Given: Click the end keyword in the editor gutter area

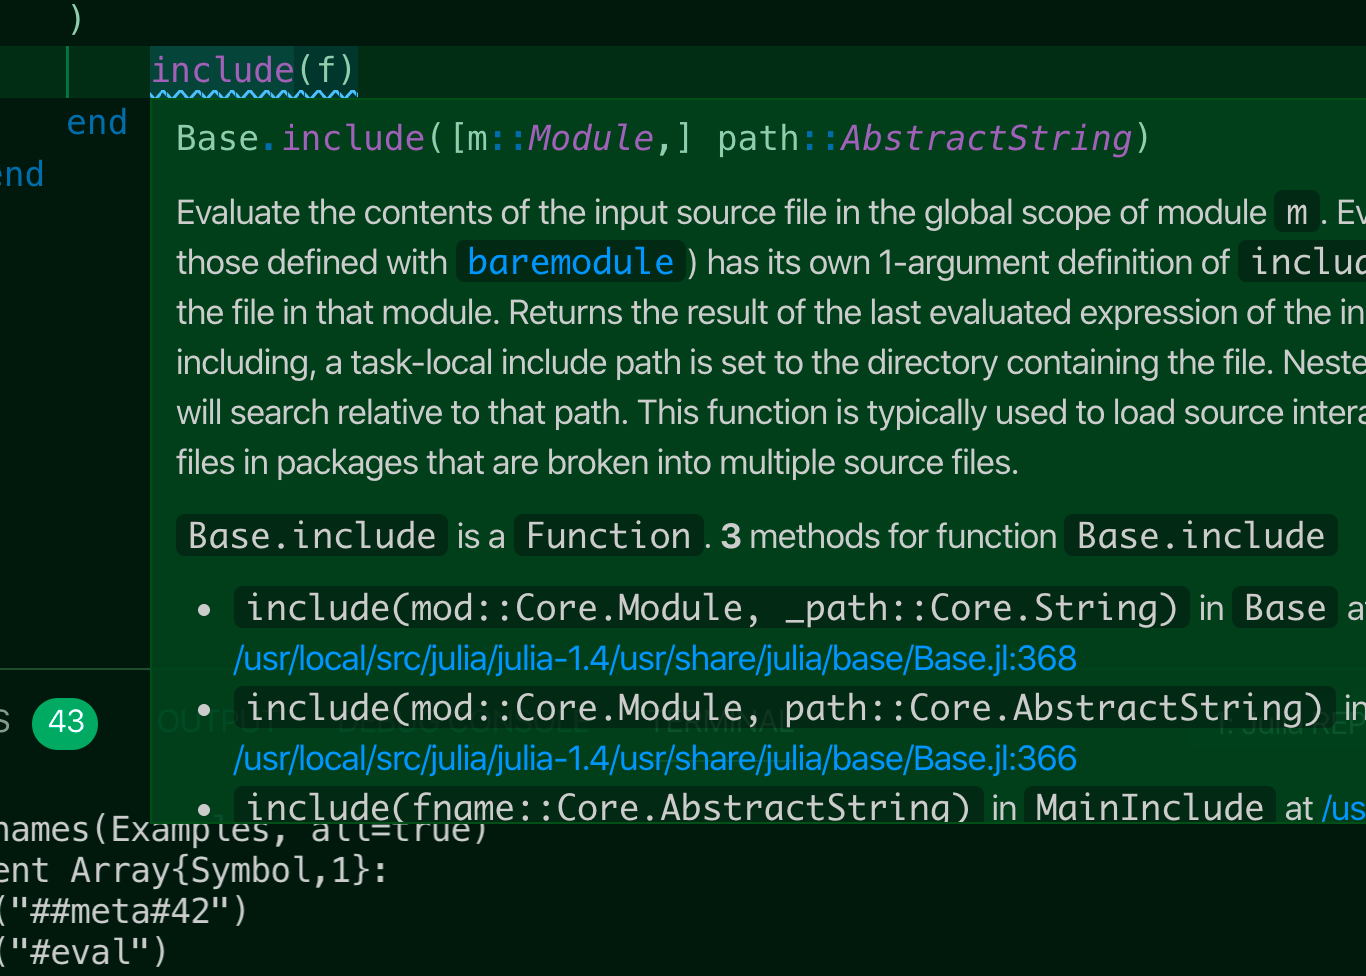Looking at the screenshot, I should click(x=96, y=121).
